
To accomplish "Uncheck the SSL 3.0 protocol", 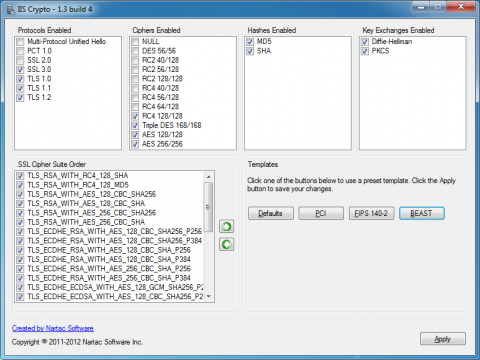I will coord(21,70).
